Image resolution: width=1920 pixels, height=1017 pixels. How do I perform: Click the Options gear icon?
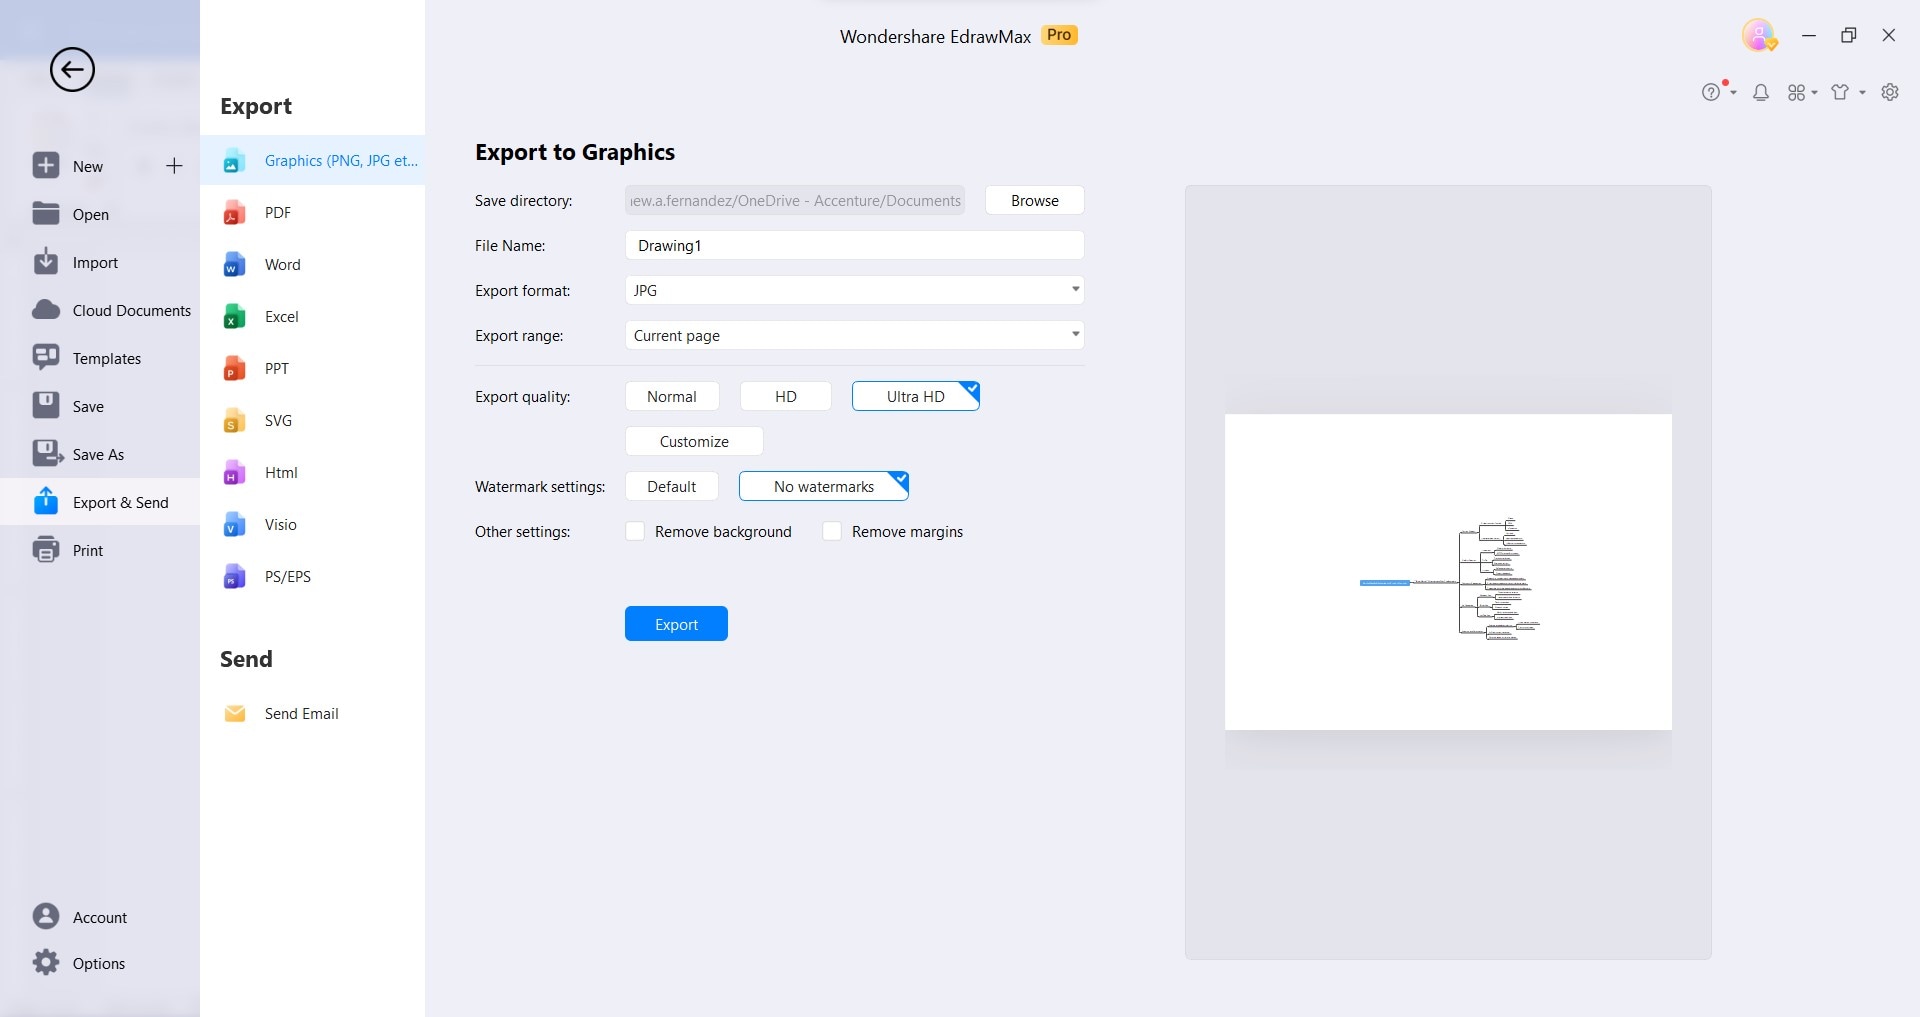coord(46,963)
